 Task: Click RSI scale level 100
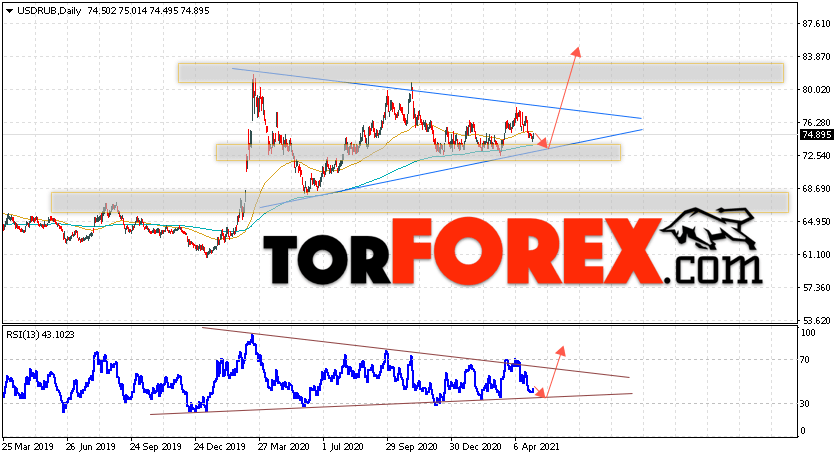pos(808,333)
